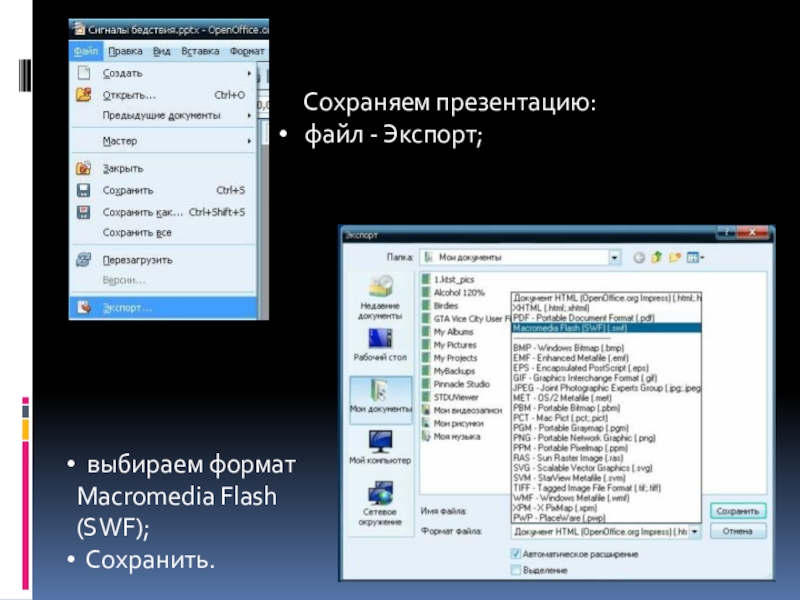
Task: Select BMP - Windows Bitmap format
Action: pos(606,348)
